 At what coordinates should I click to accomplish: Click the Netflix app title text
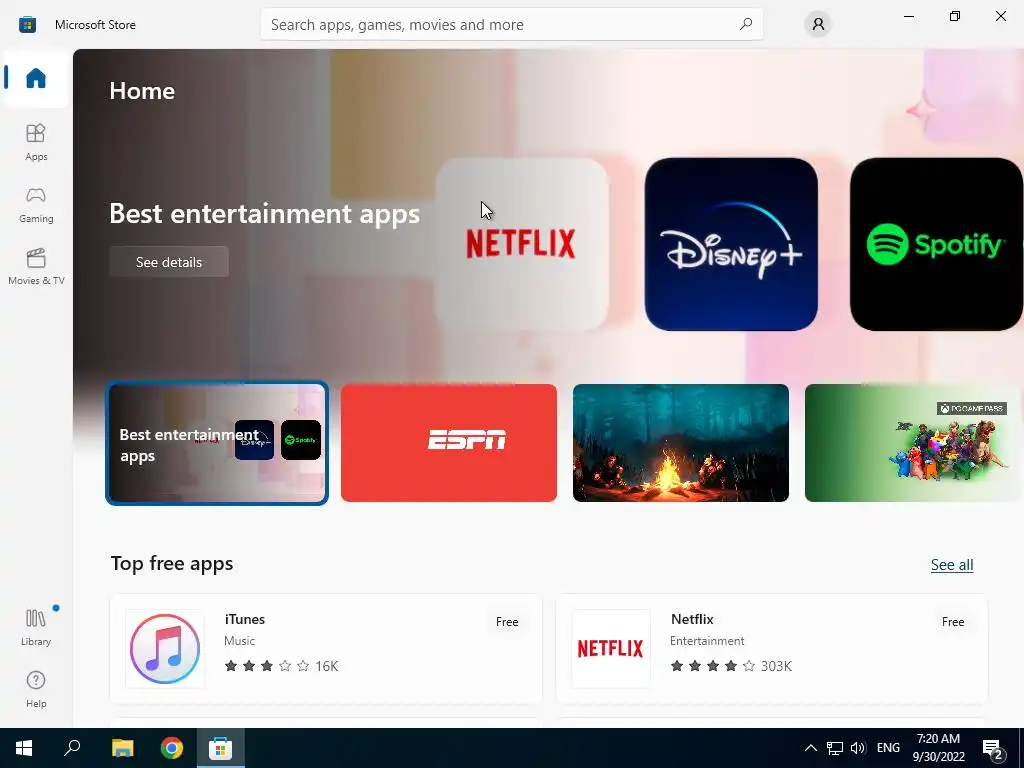pyautogui.click(x=692, y=619)
